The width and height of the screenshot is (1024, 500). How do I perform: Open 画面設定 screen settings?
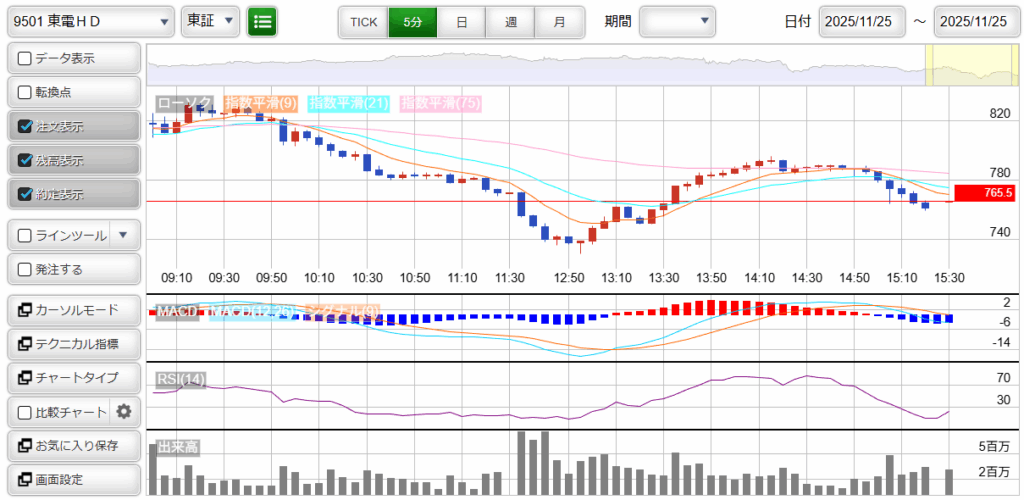pos(73,479)
